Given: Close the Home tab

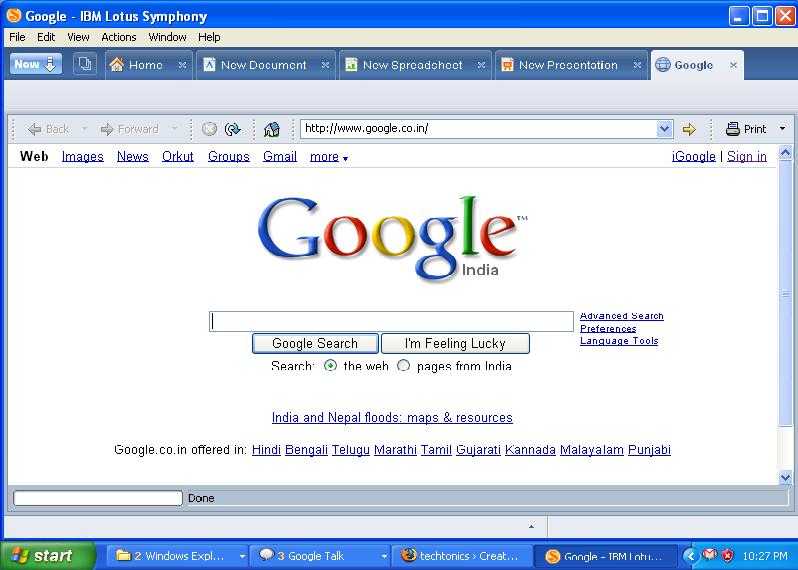Looking at the screenshot, I should point(182,65).
